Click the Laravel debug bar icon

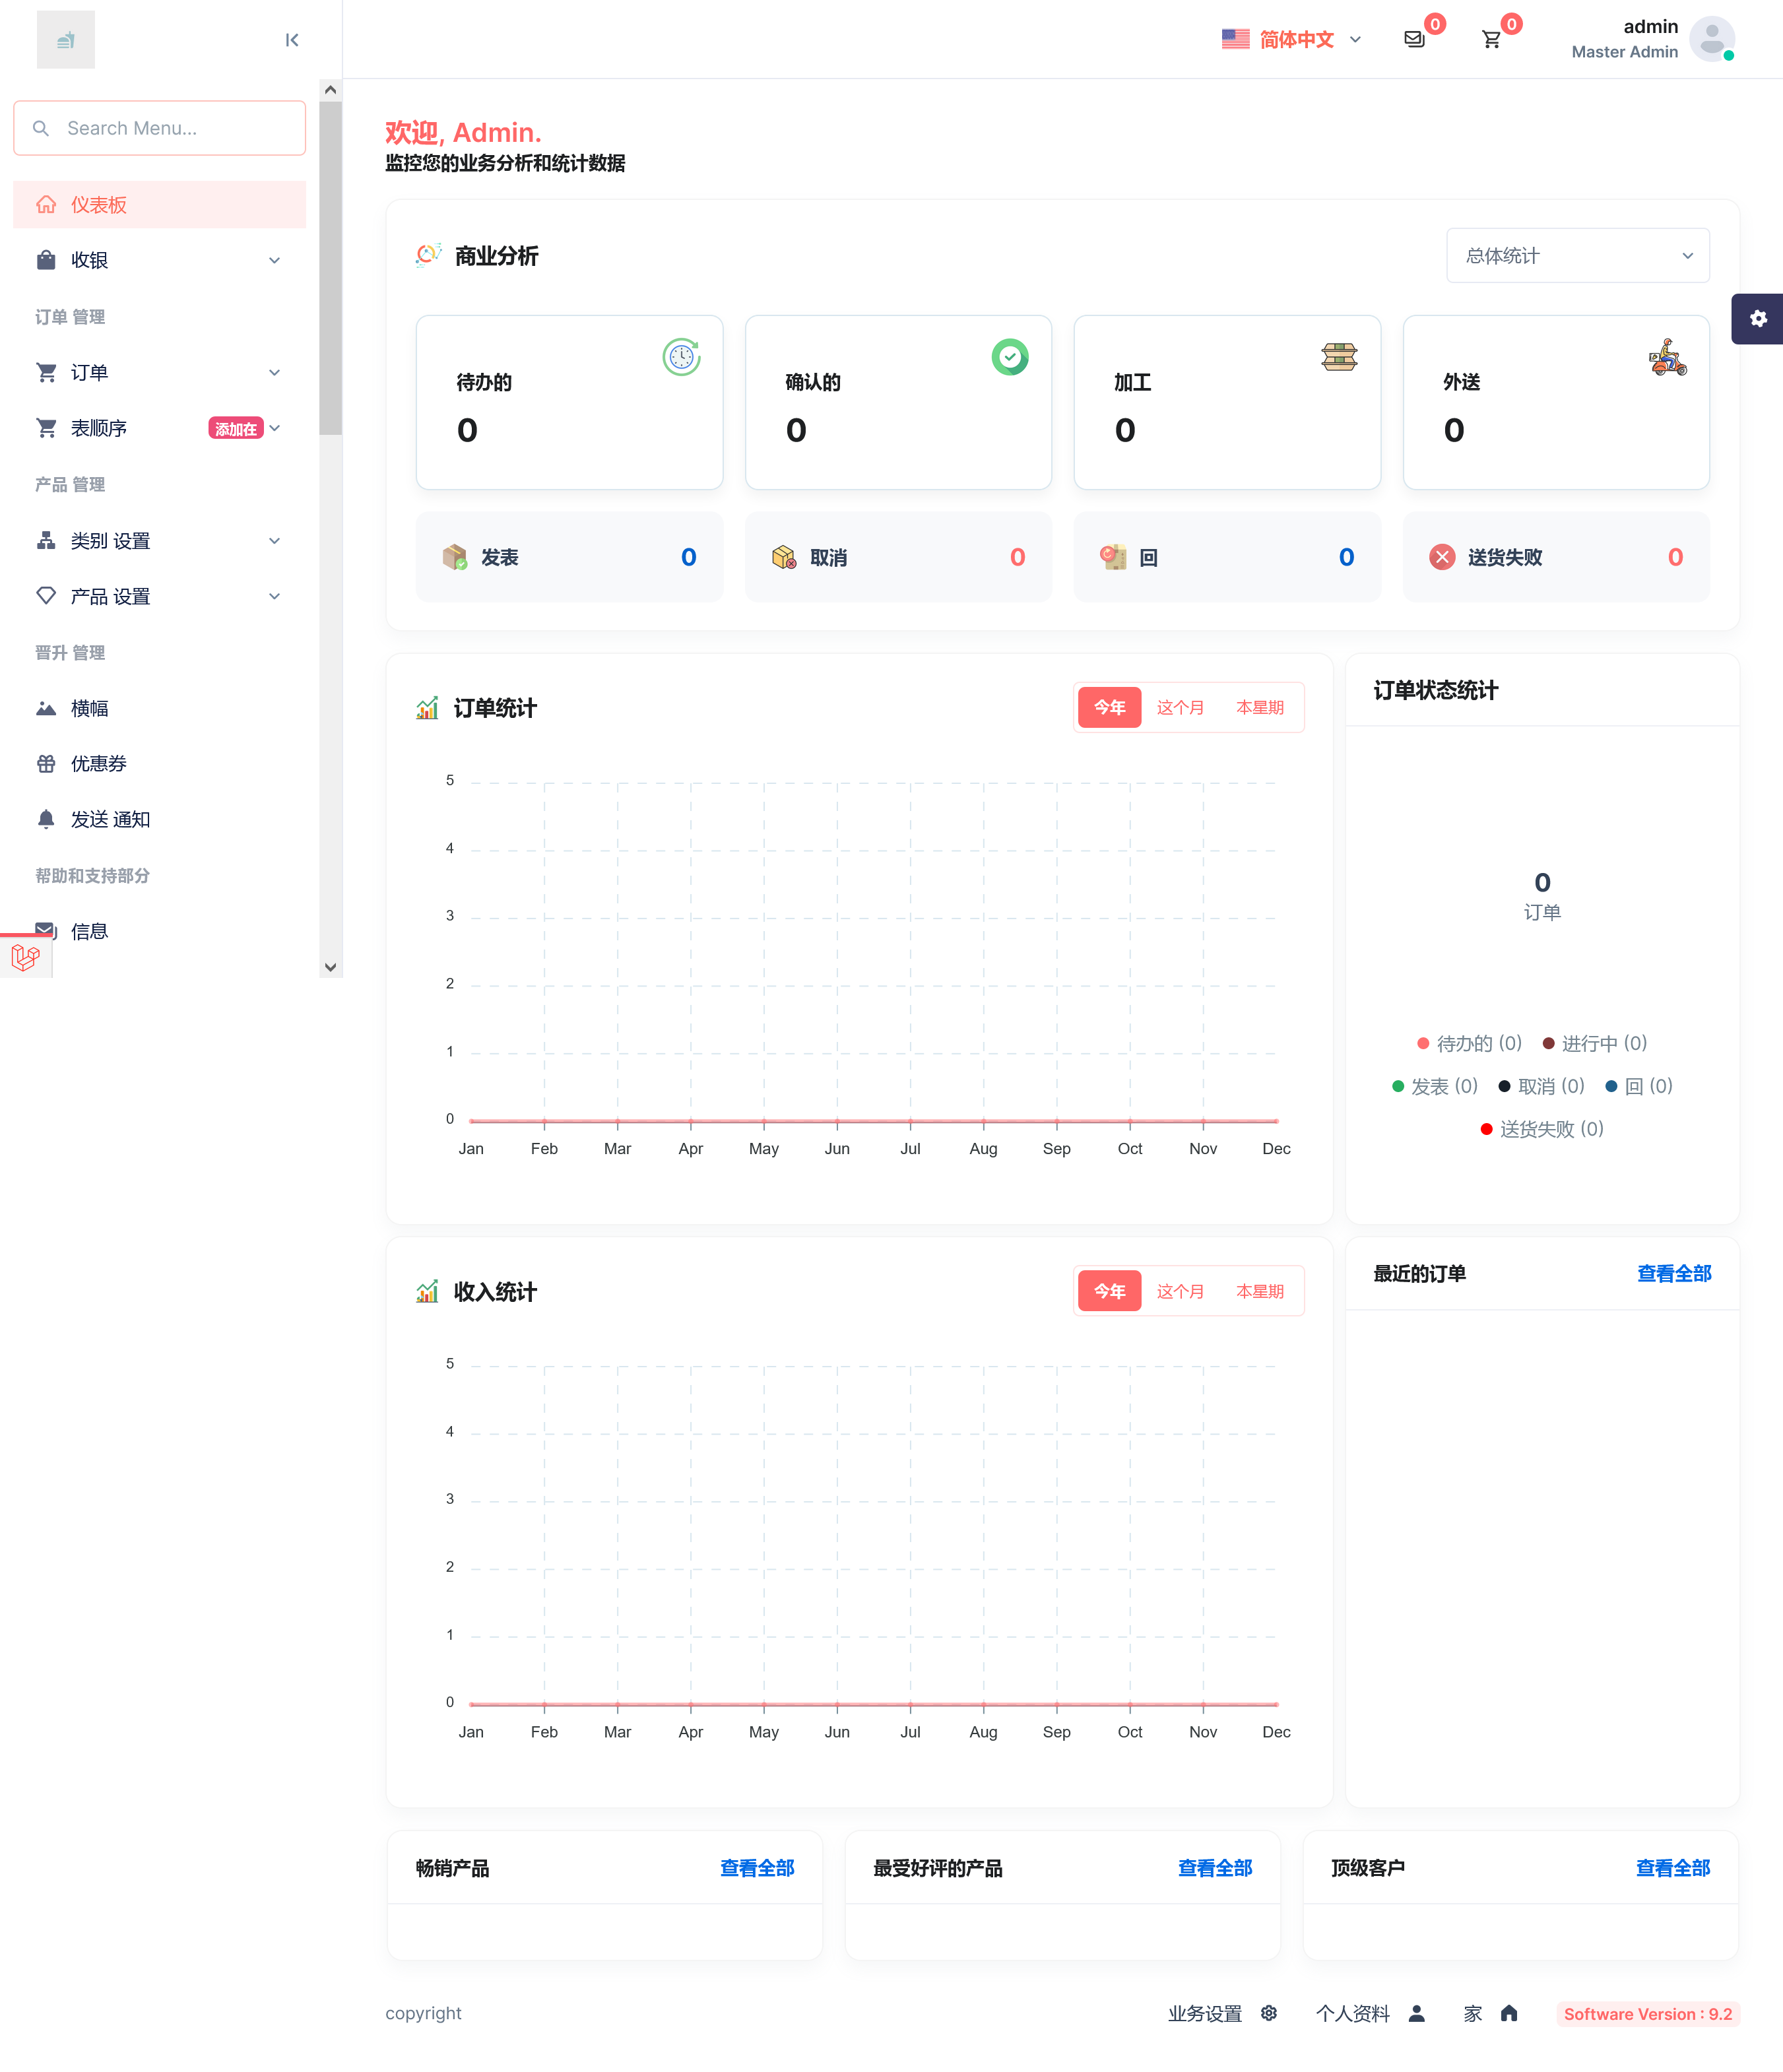pos(26,957)
